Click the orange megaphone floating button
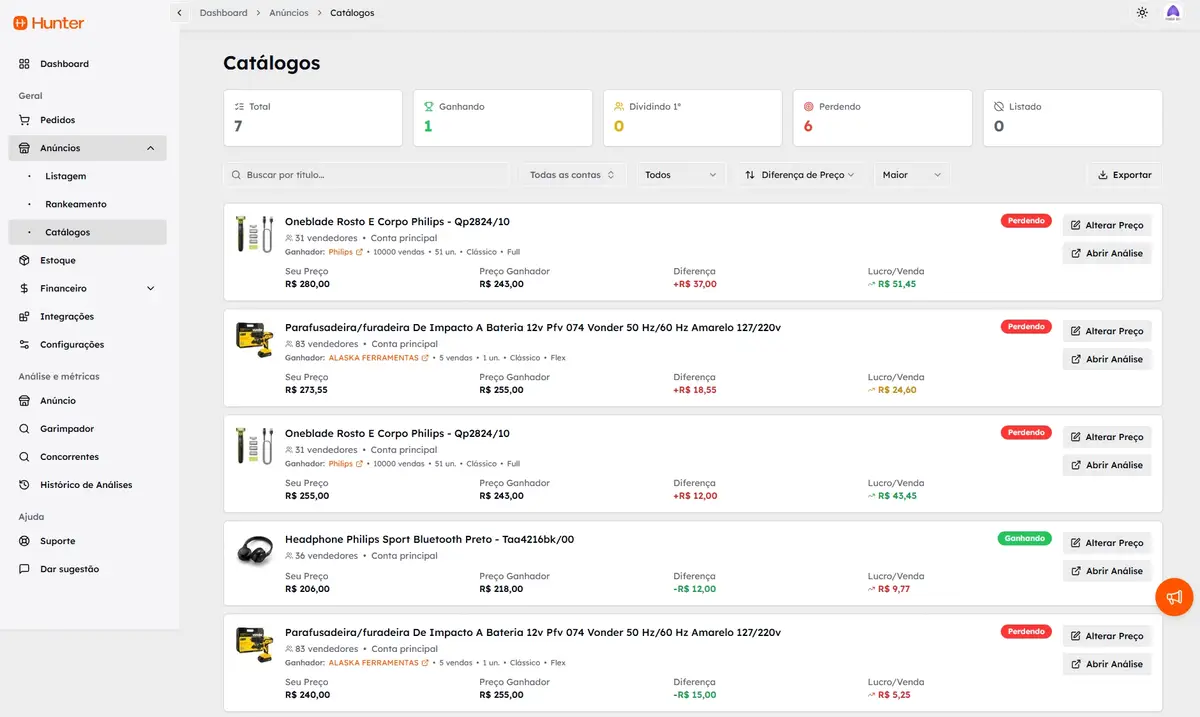This screenshot has width=1200, height=717. coord(1174,597)
